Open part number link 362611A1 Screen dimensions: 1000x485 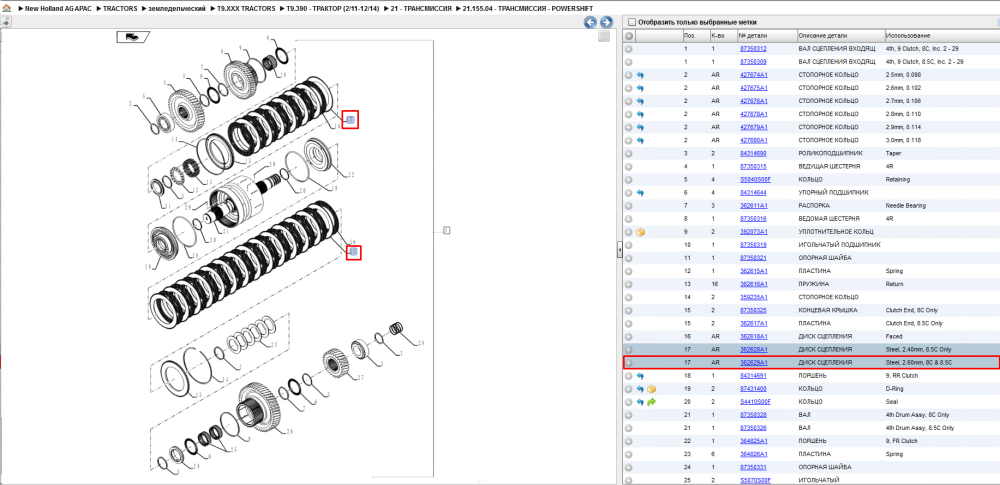pos(754,205)
